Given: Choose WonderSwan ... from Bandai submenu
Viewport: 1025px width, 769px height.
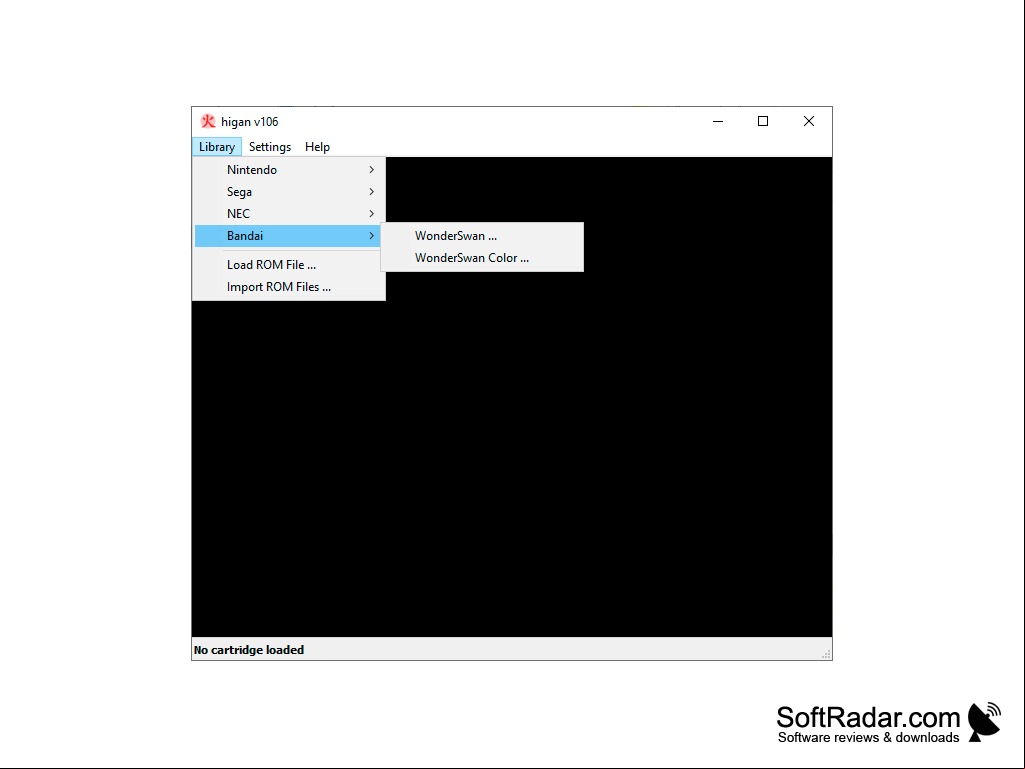Looking at the screenshot, I should [482, 236].
